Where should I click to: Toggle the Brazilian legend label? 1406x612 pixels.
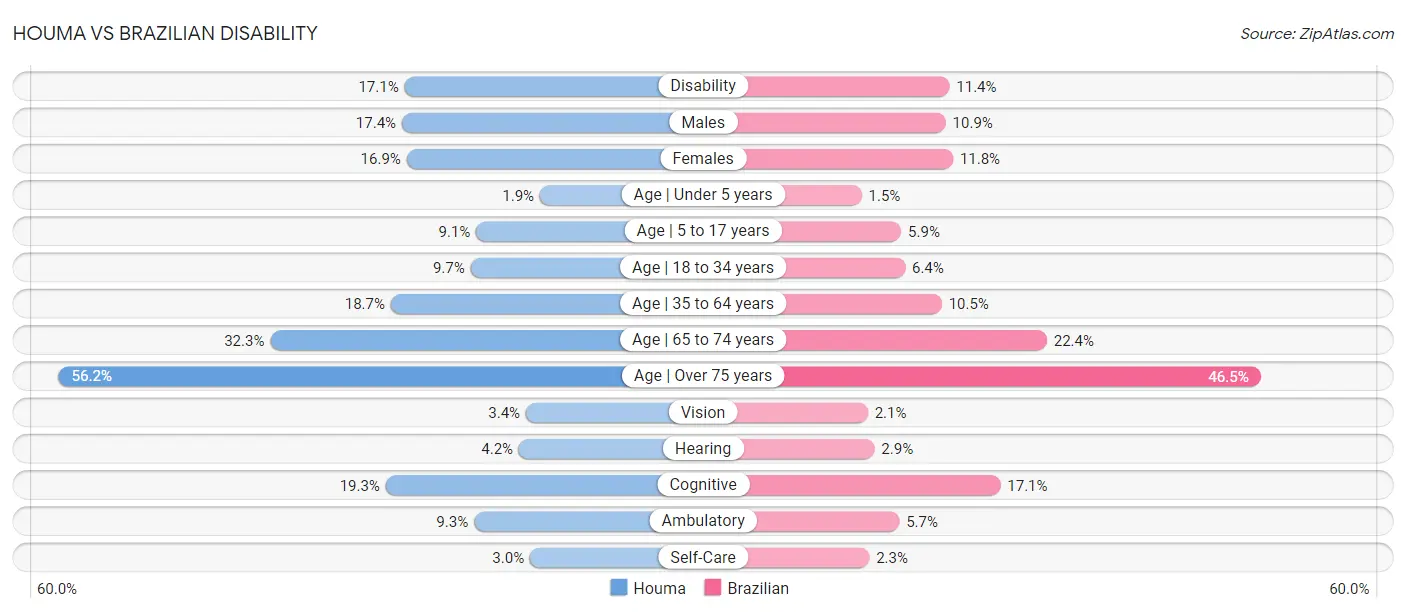[758, 588]
